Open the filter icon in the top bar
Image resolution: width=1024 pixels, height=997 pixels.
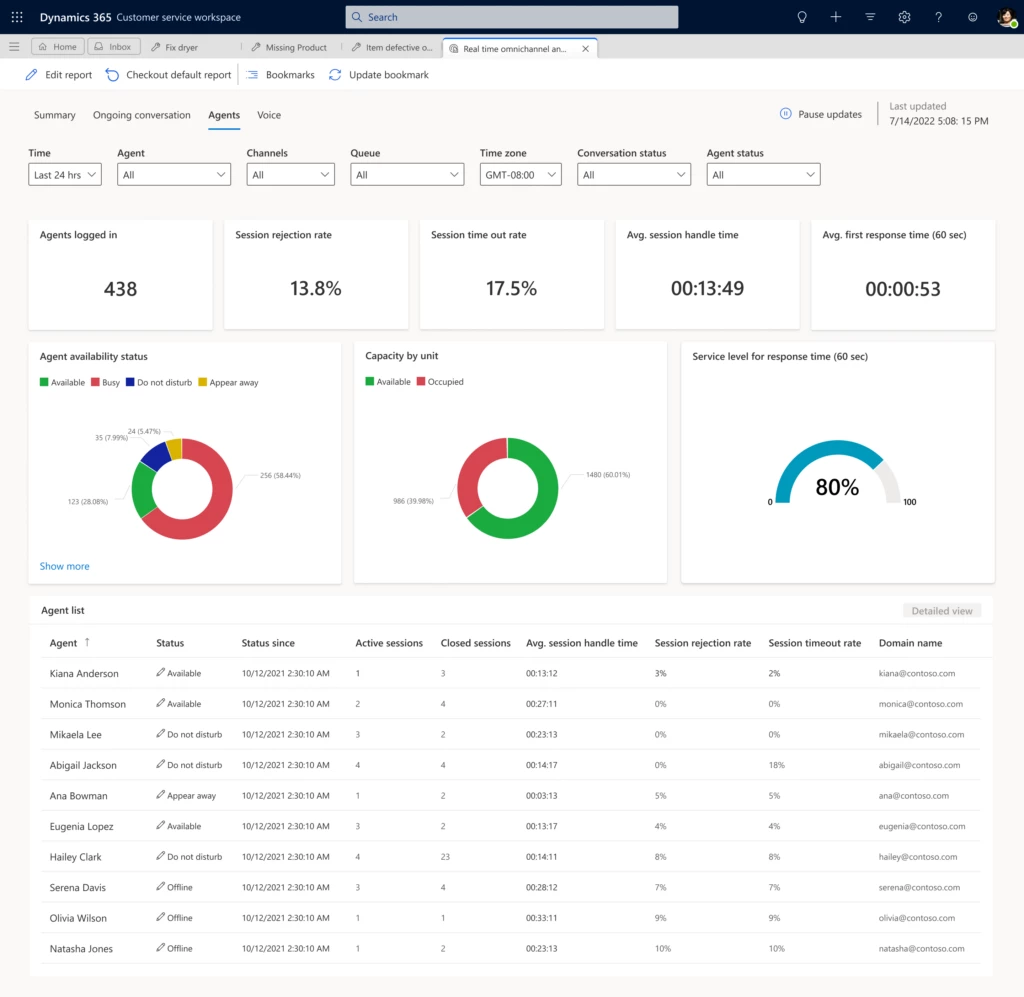tap(869, 16)
